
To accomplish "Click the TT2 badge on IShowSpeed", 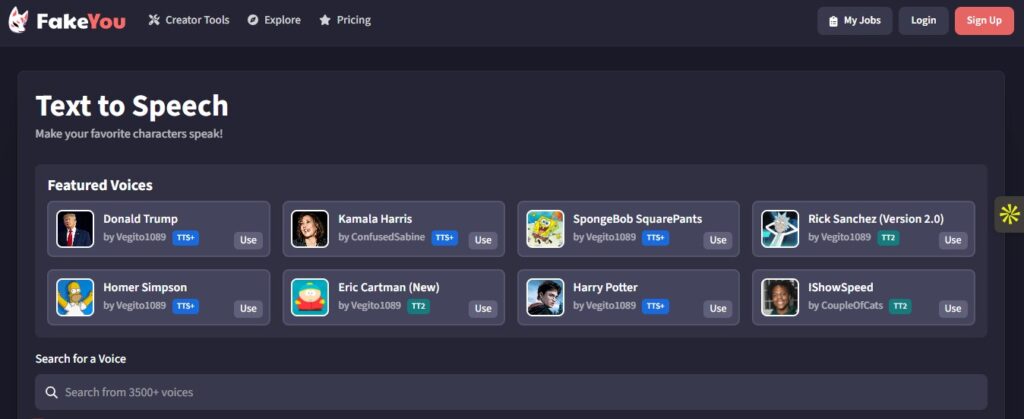I will (x=900, y=306).
